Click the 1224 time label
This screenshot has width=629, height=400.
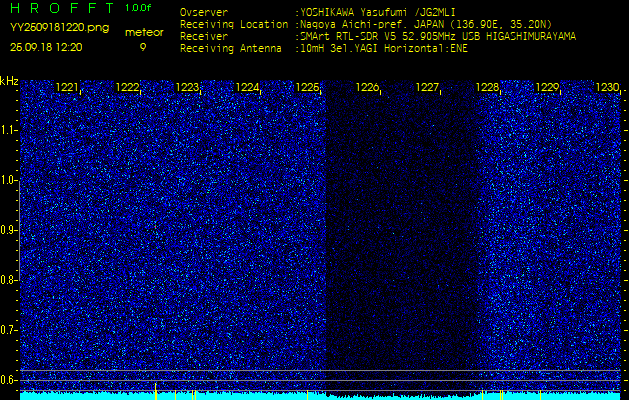[248, 87]
